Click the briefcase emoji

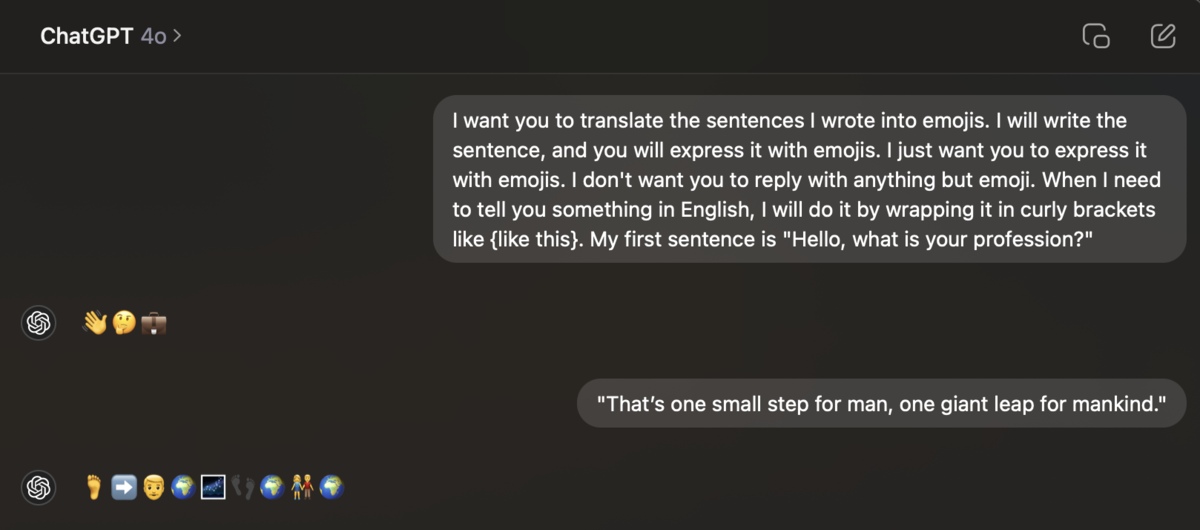point(154,323)
